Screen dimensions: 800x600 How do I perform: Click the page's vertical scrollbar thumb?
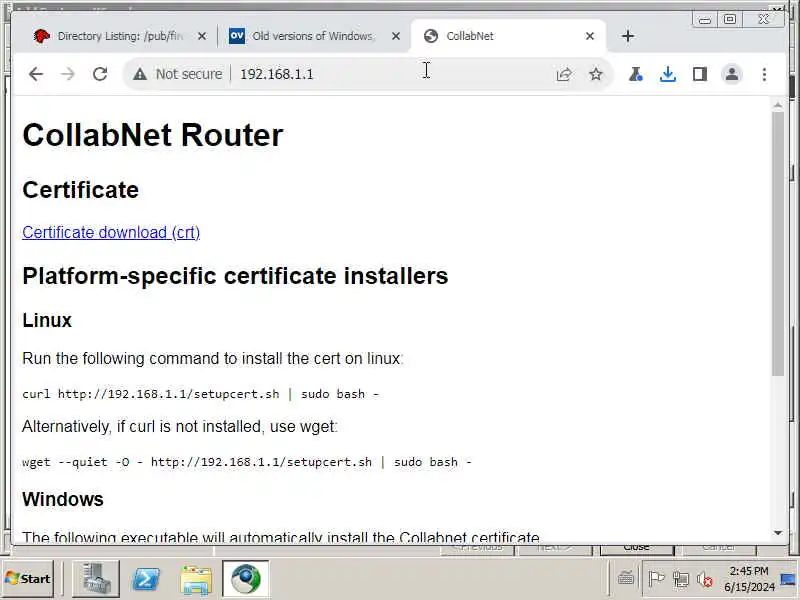(x=778, y=244)
